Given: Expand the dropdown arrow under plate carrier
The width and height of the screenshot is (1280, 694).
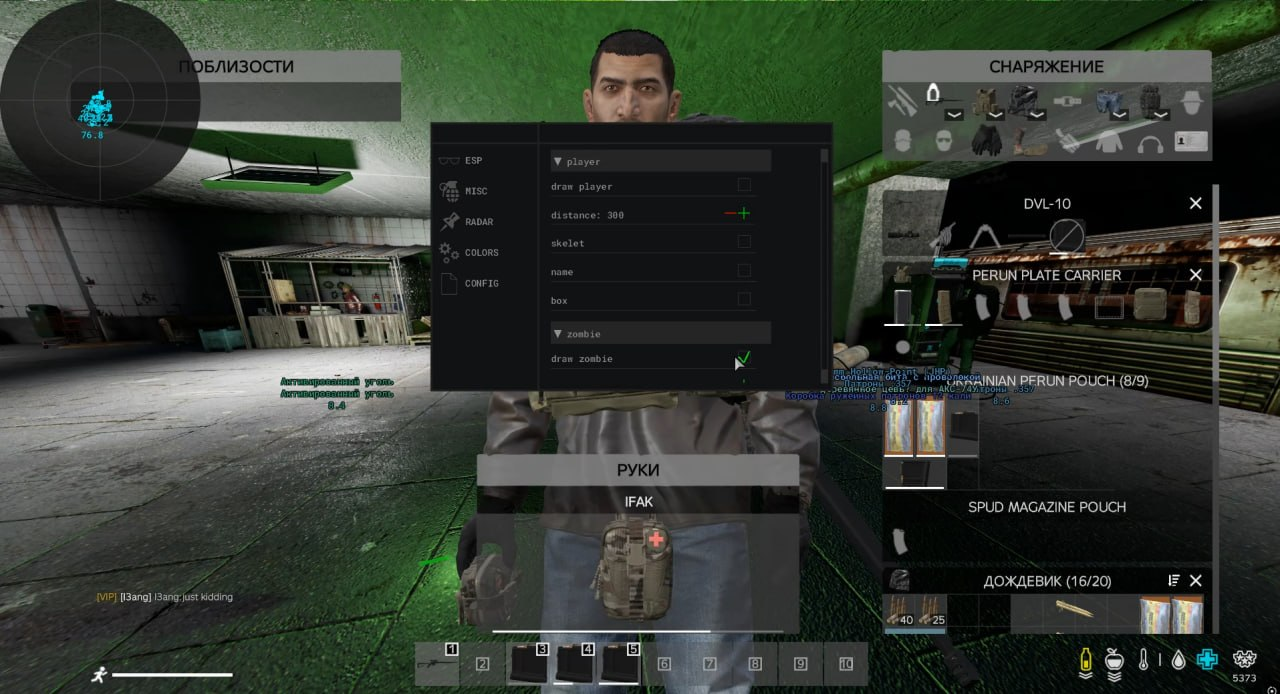Looking at the screenshot, I should (x=995, y=115).
